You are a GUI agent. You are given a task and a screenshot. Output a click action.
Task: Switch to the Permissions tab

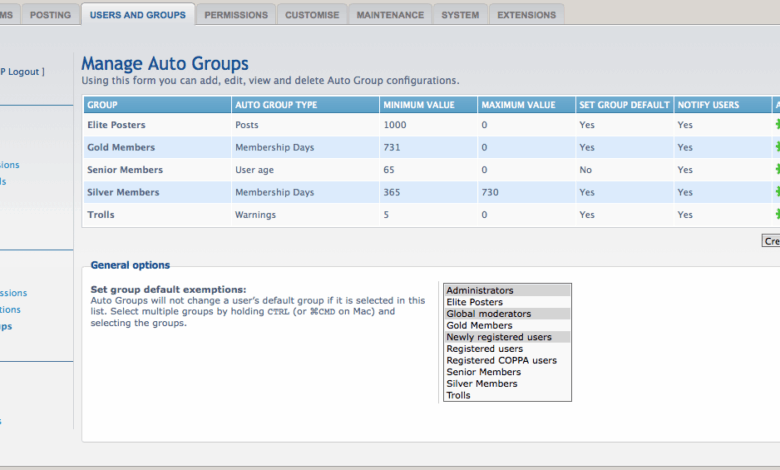pyautogui.click(x=236, y=15)
